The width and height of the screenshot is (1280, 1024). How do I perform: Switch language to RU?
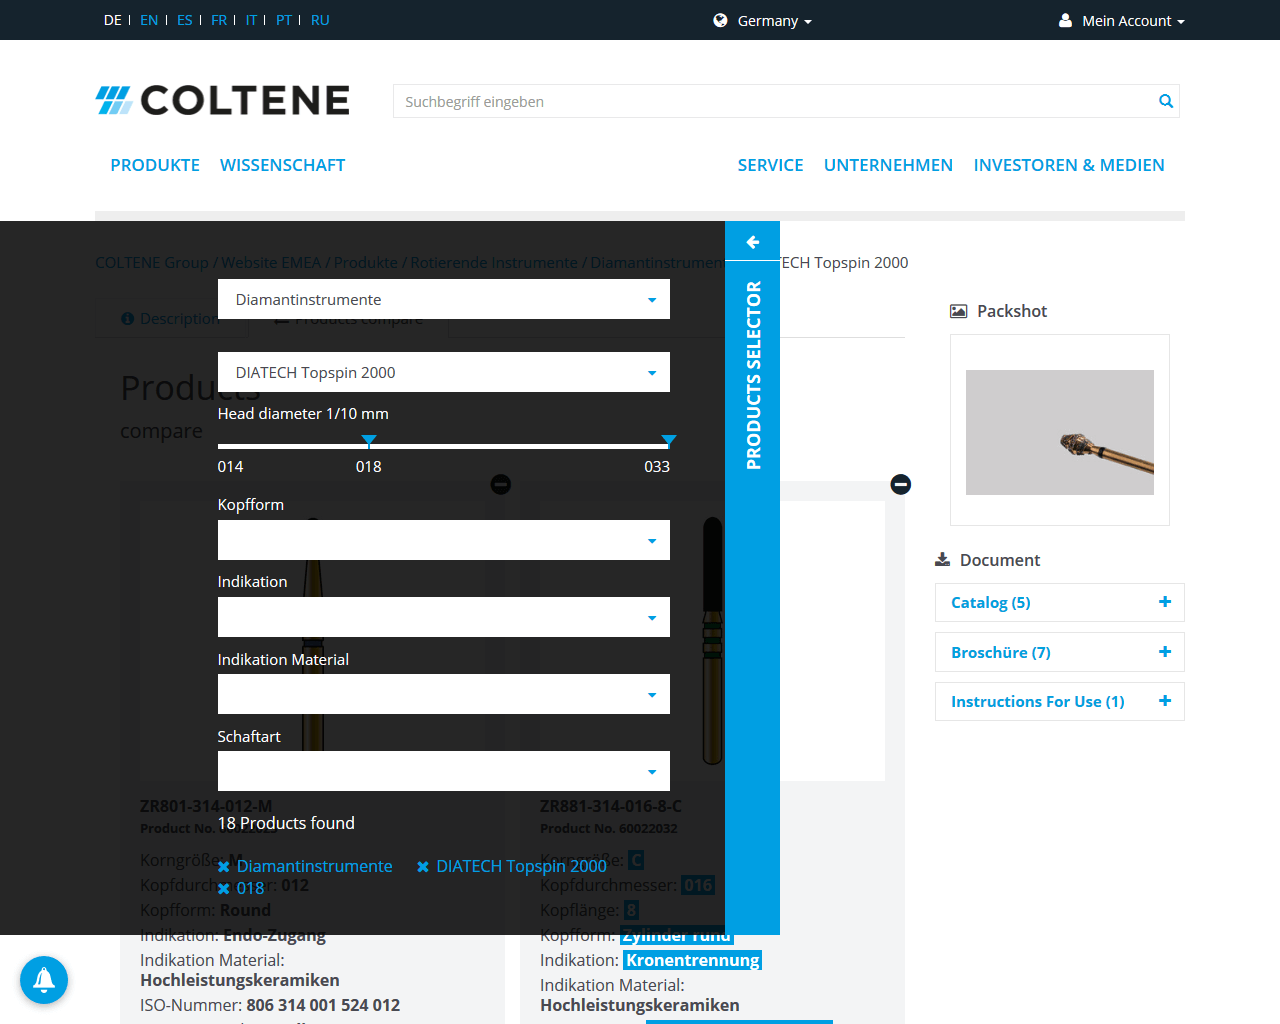tap(320, 20)
